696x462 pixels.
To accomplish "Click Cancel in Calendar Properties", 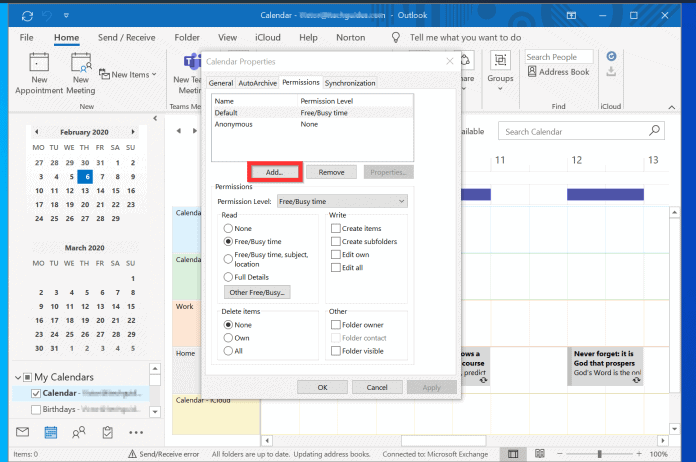I will pyautogui.click(x=377, y=387).
